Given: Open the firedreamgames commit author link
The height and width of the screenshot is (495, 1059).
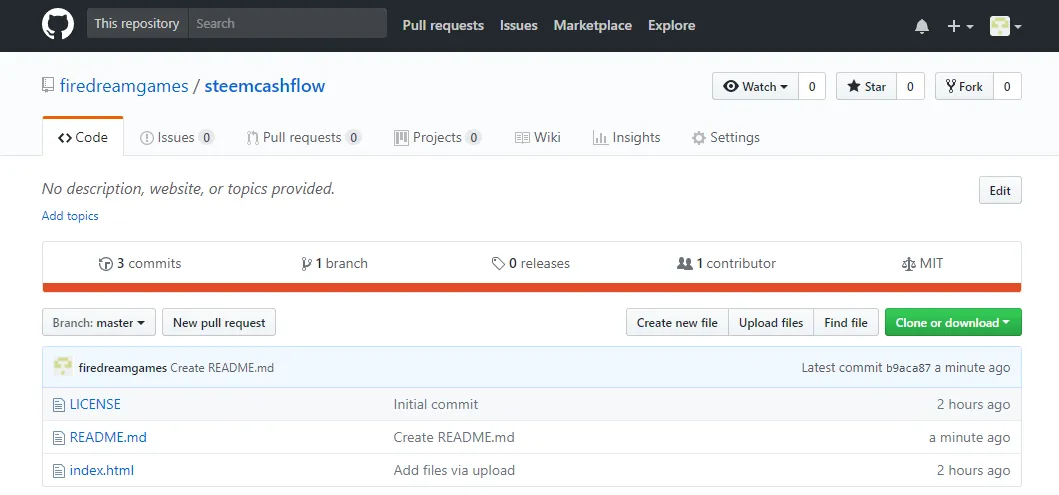Looking at the screenshot, I should 123,368.
